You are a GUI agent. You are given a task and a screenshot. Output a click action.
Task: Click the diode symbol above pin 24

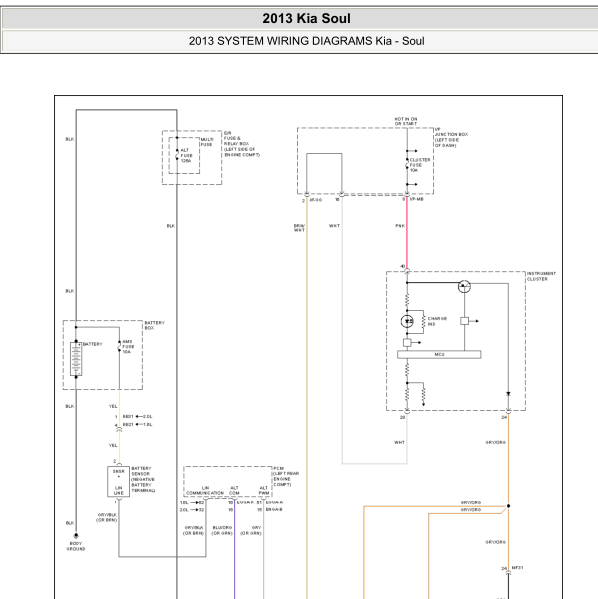(x=508, y=394)
